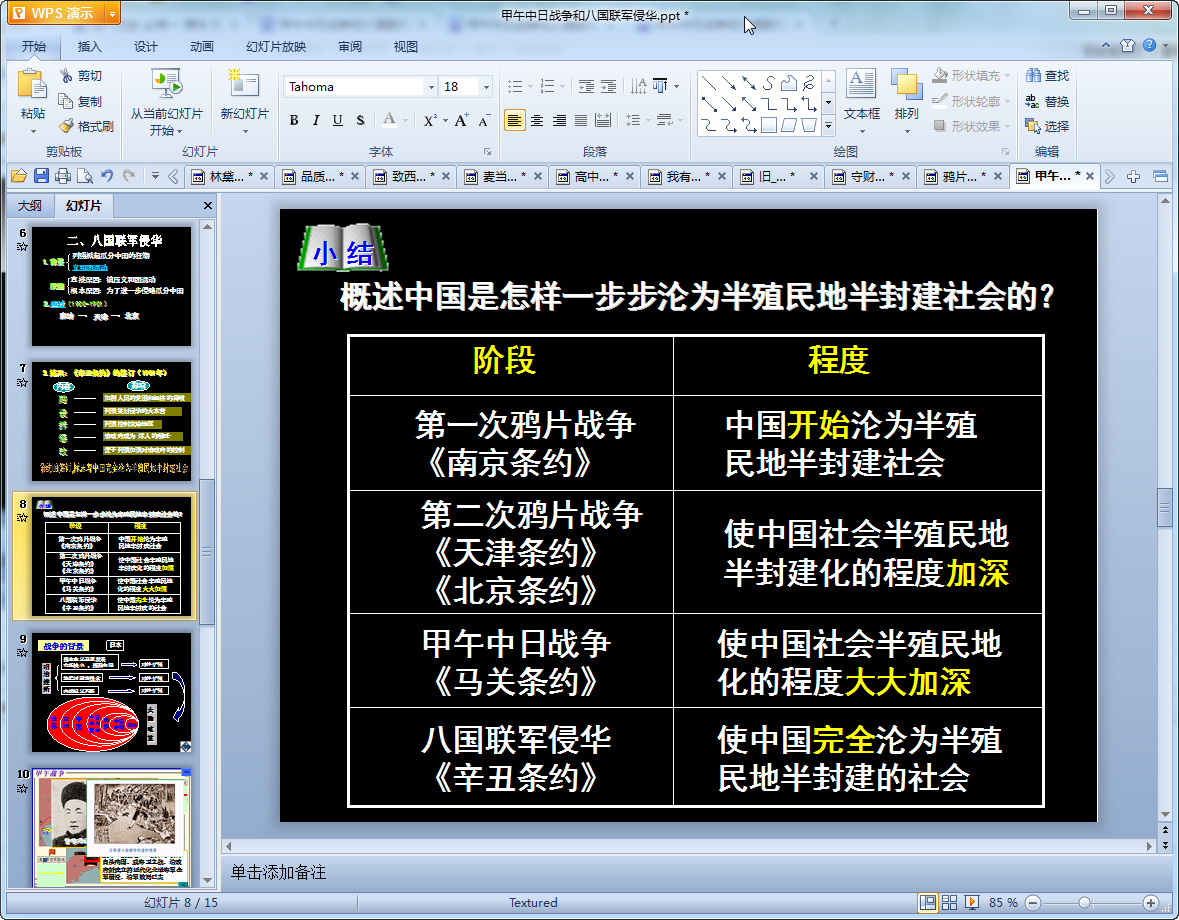Click the zoom in plus icon
Viewport: 1179px width, 920px height.
[x=1150, y=903]
